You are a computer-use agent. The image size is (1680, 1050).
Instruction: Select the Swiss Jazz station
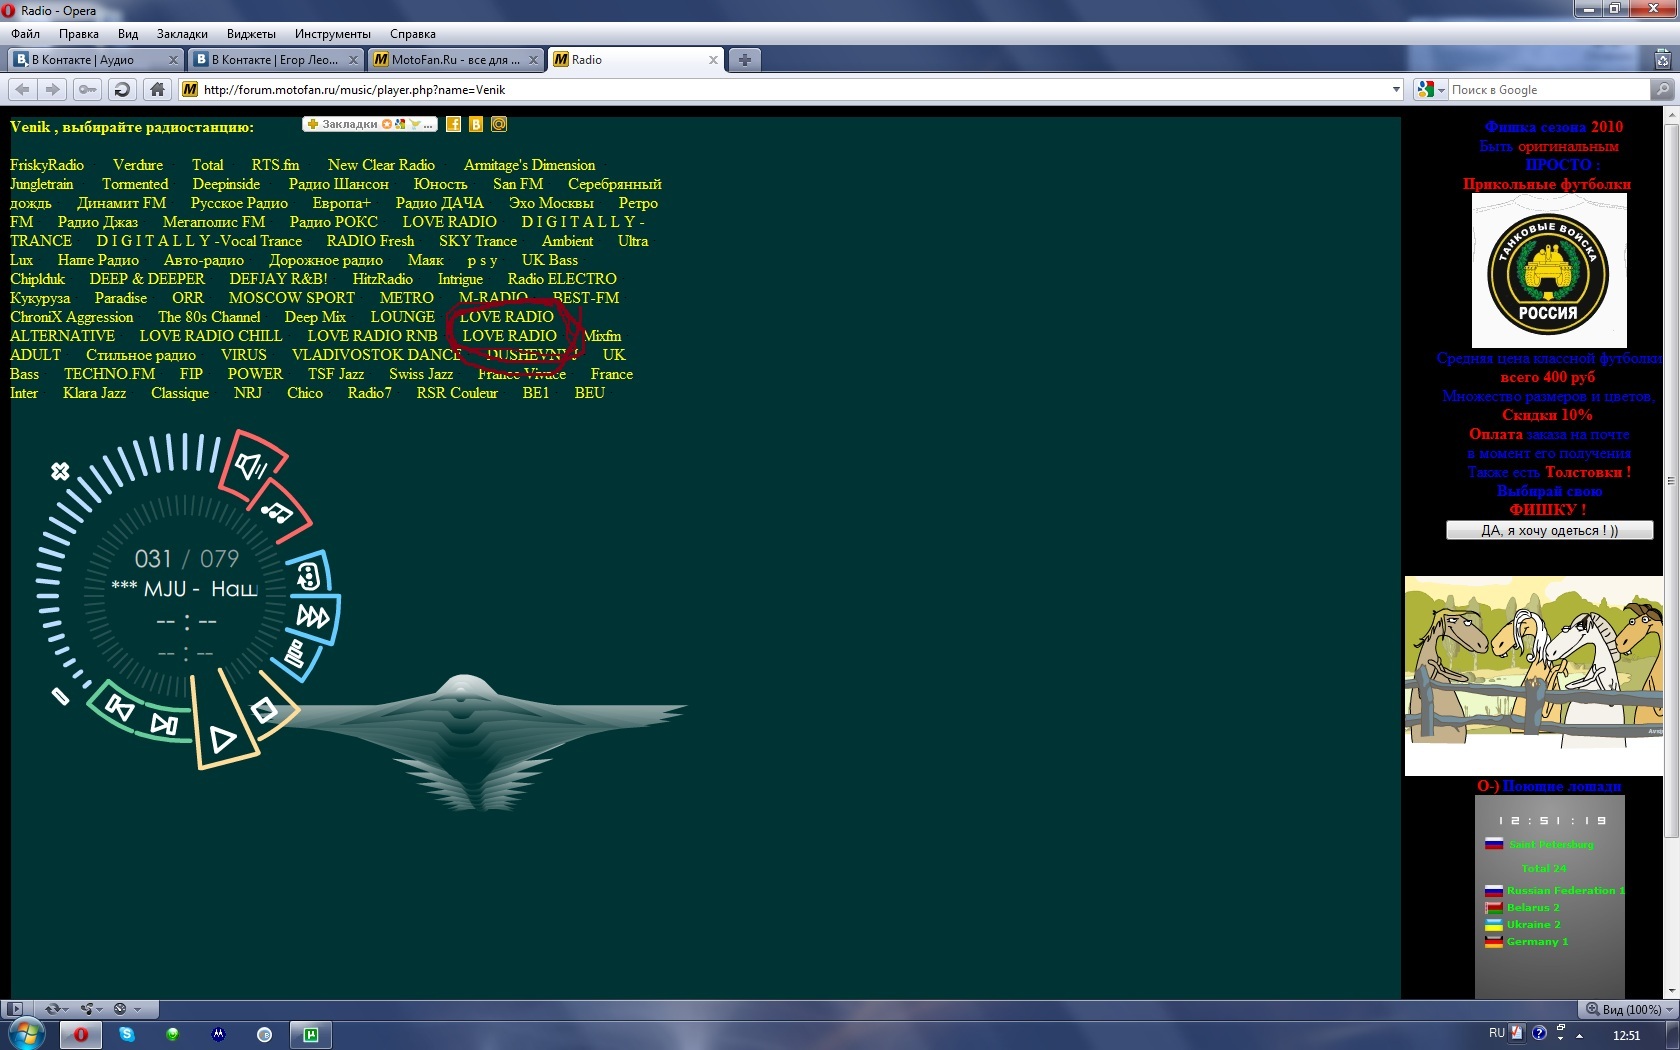tap(421, 374)
